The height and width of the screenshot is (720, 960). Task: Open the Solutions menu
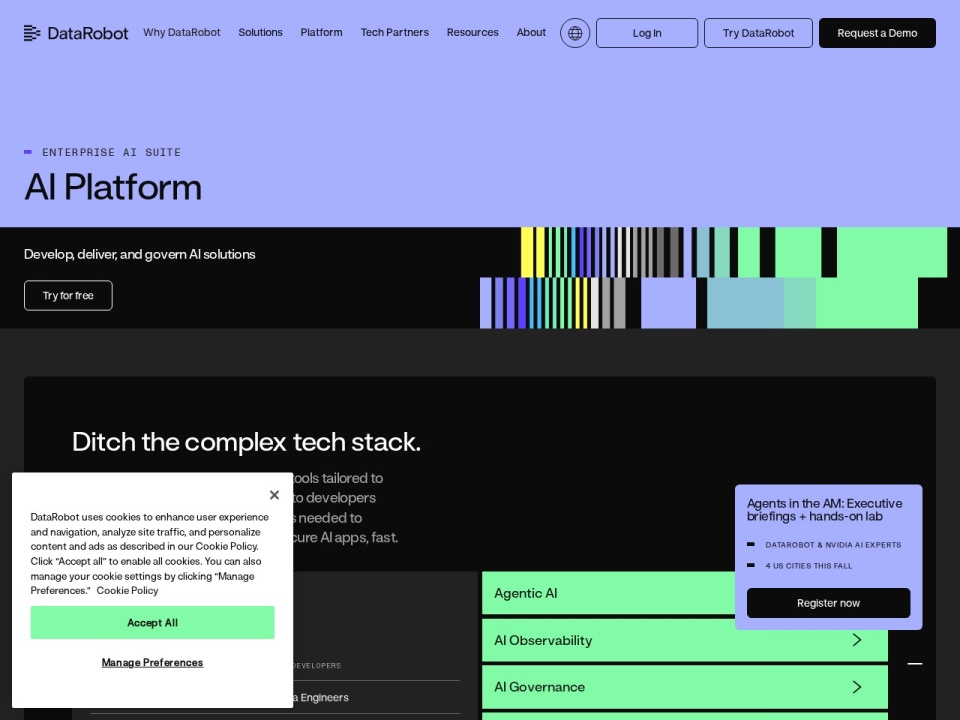260,32
